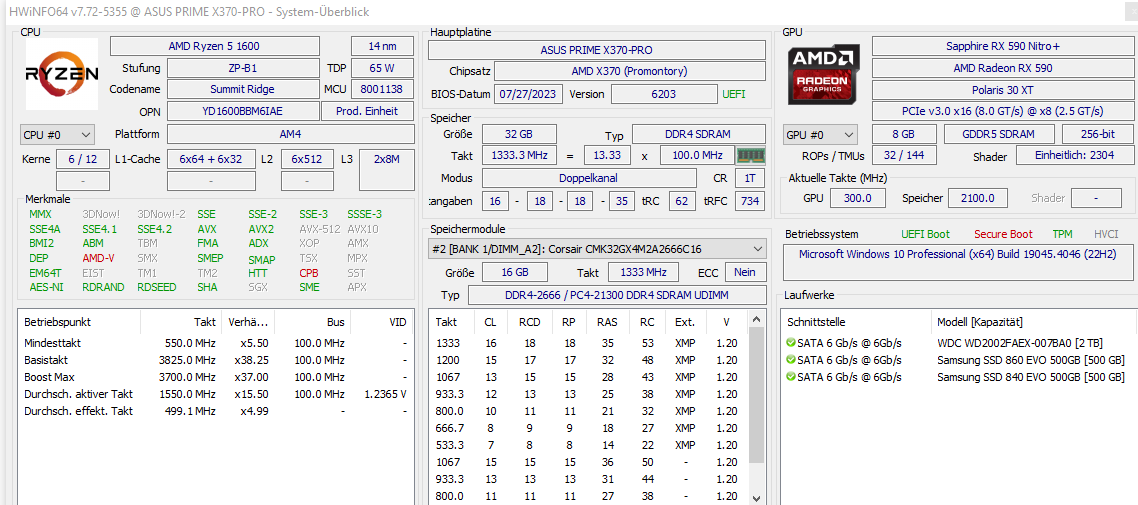
Task: Click the 32 GB memory size field
Action: tap(520, 135)
